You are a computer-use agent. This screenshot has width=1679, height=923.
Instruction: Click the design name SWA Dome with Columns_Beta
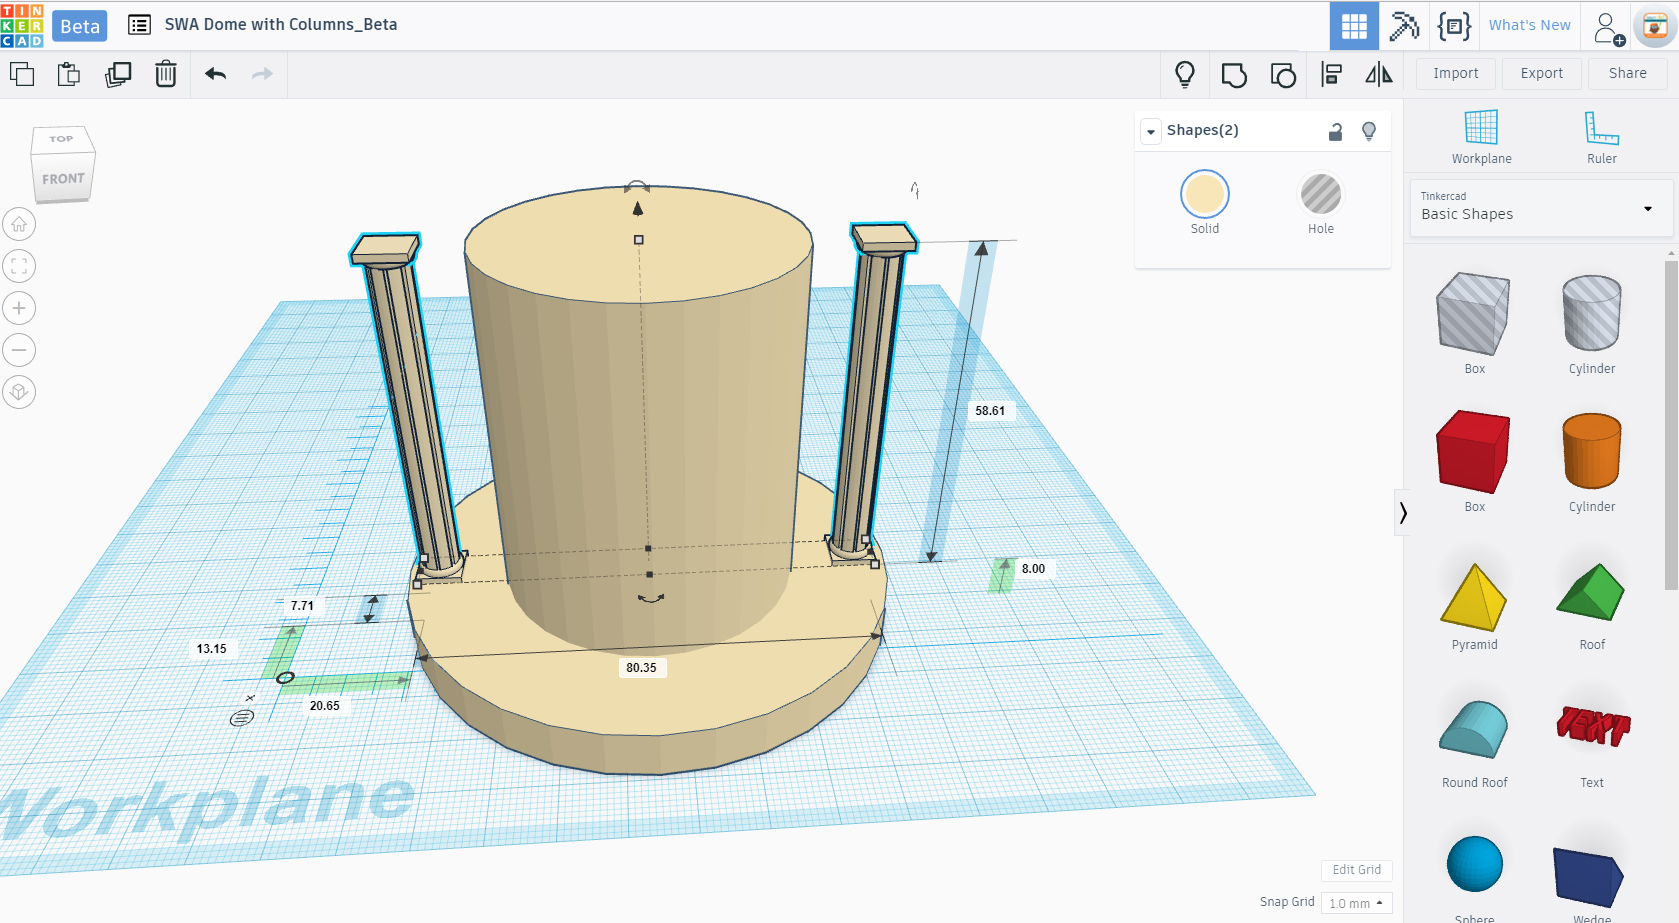pos(281,25)
